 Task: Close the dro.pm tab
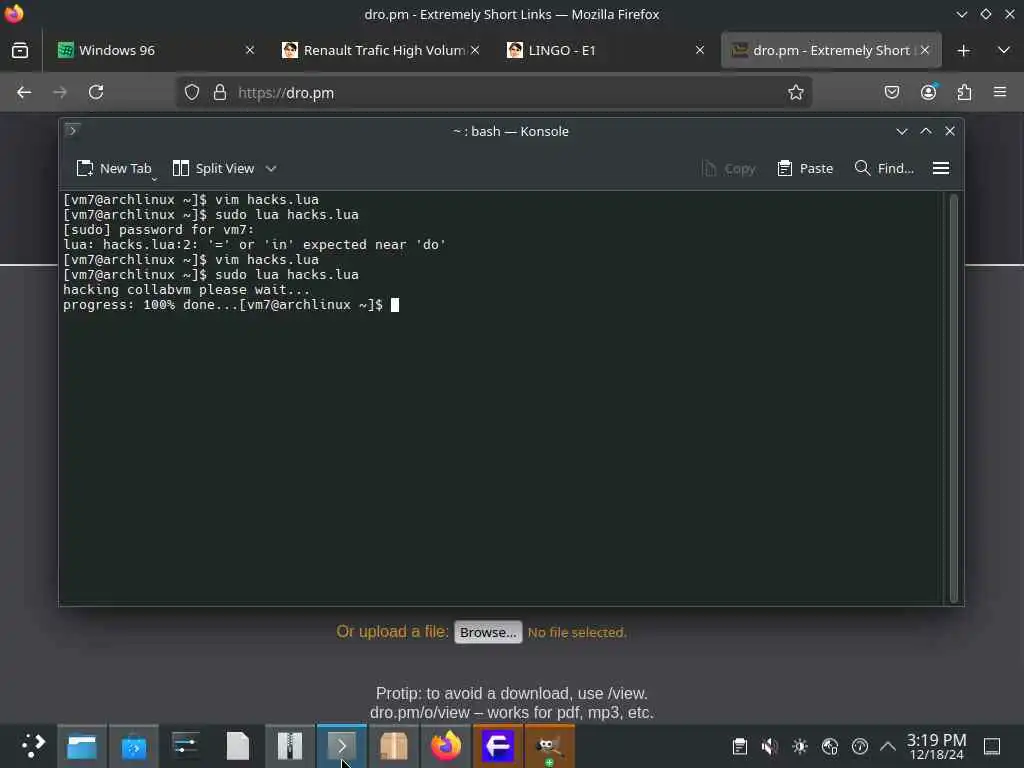point(925,50)
